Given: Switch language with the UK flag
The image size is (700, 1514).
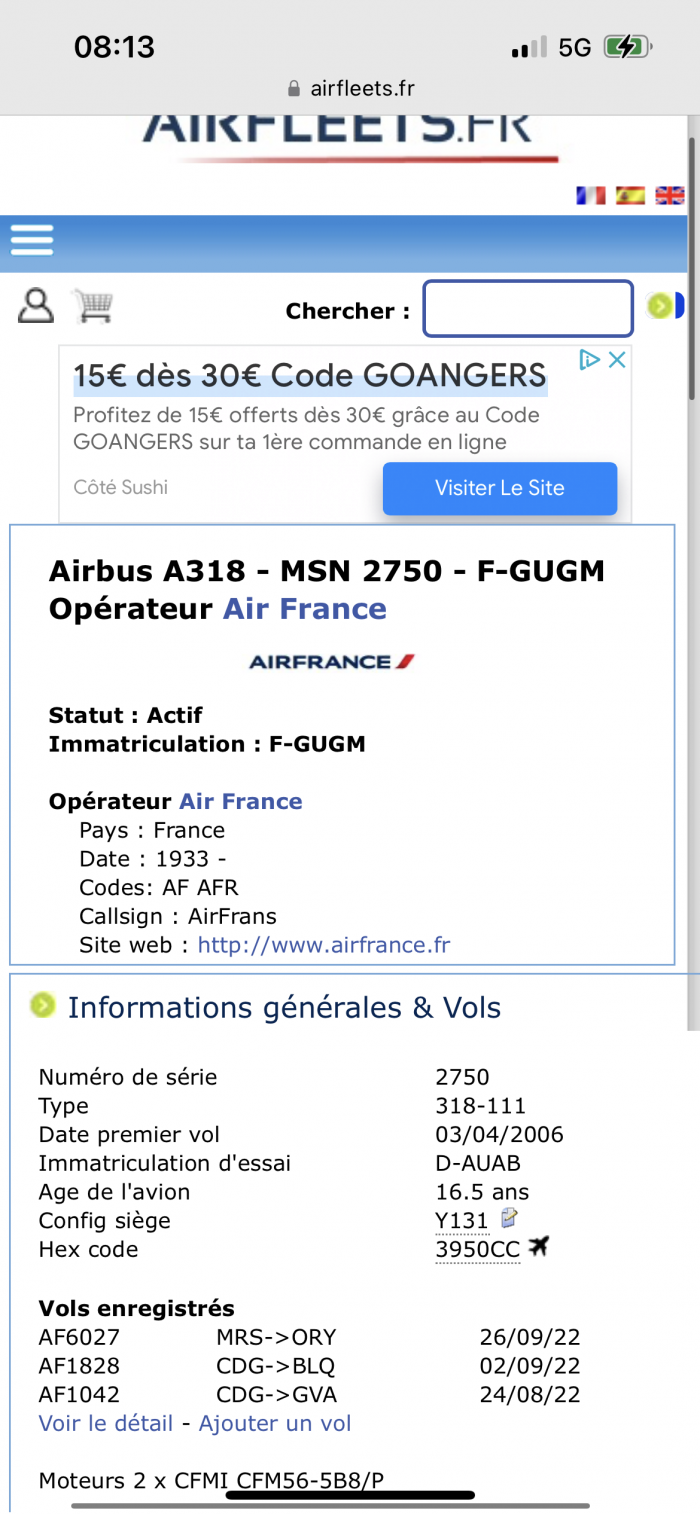Looking at the screenshot, I should coord(670,195).
